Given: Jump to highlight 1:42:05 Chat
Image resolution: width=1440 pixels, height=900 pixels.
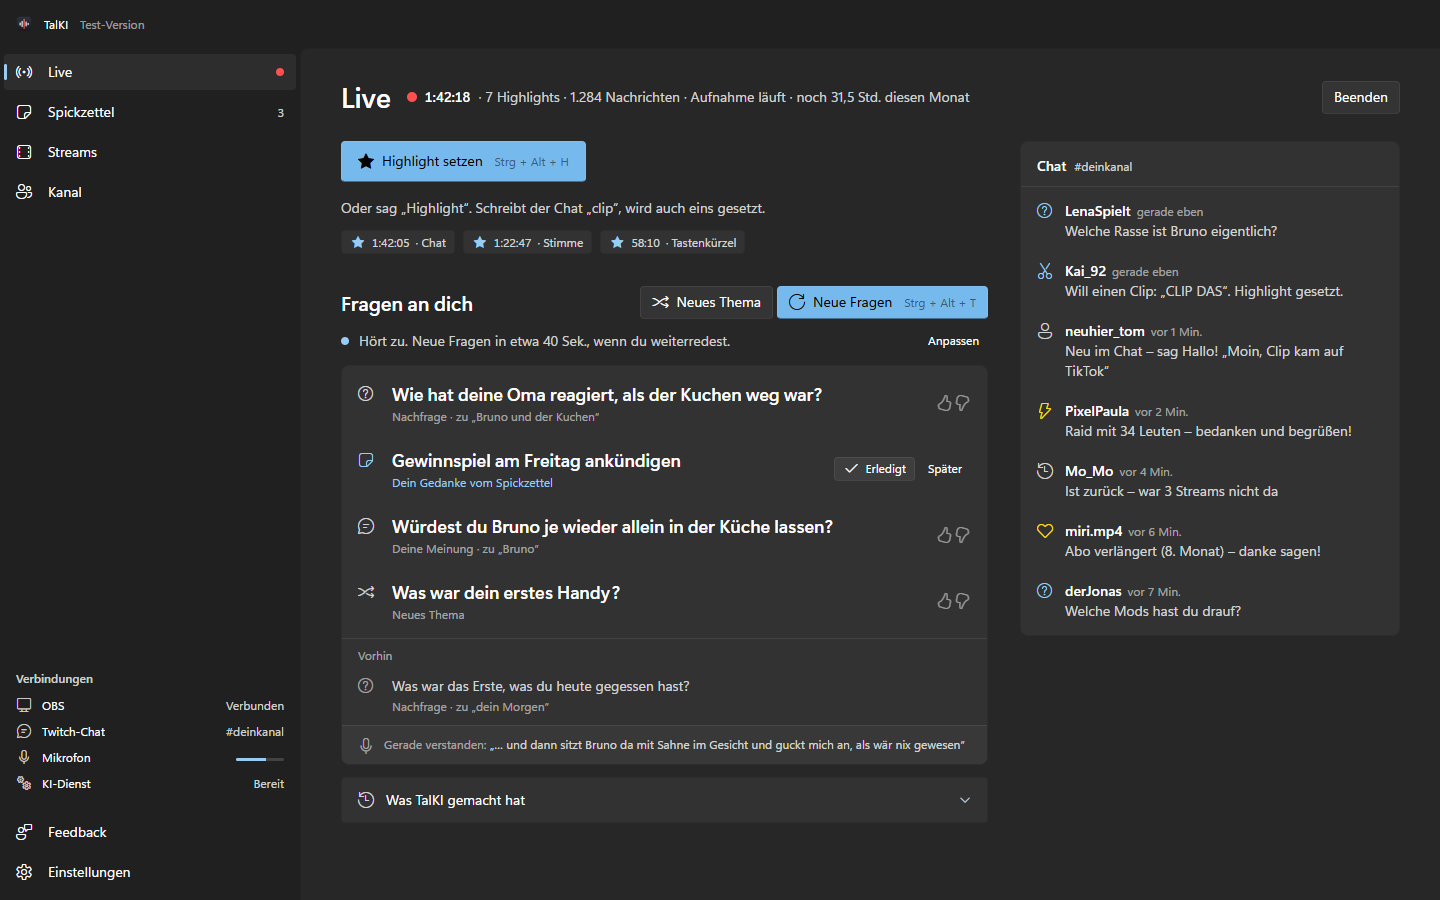Looking at the screenshot, I should (398, 243).
